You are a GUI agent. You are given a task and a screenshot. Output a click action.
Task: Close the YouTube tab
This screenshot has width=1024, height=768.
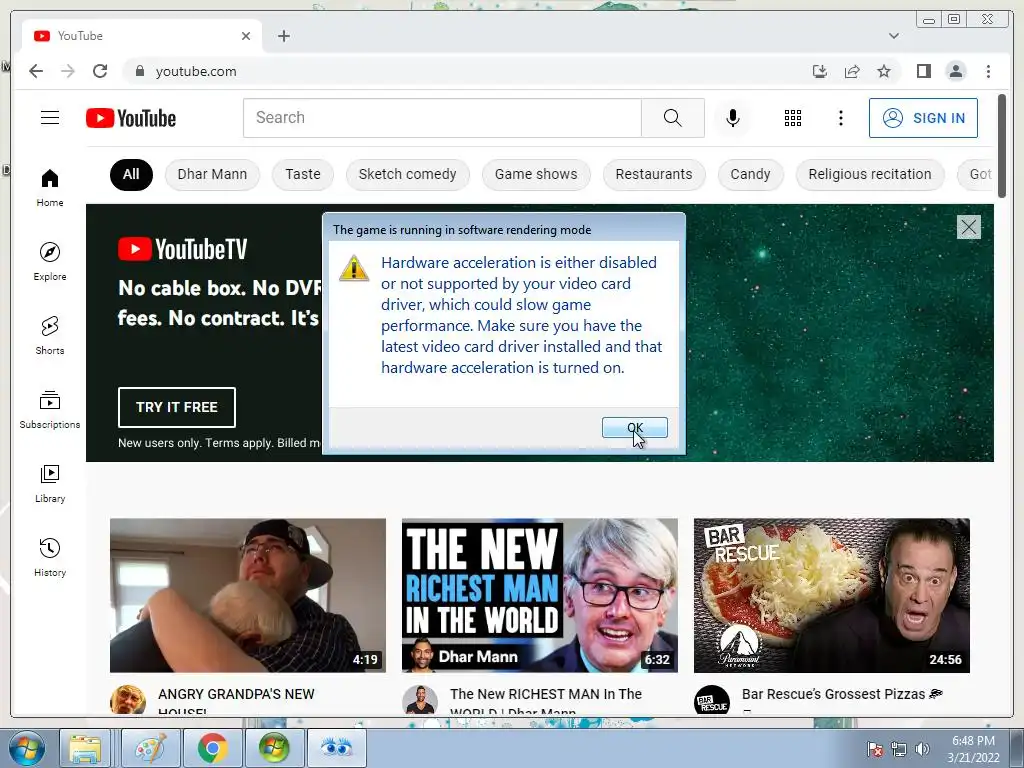tap(246, 36)
